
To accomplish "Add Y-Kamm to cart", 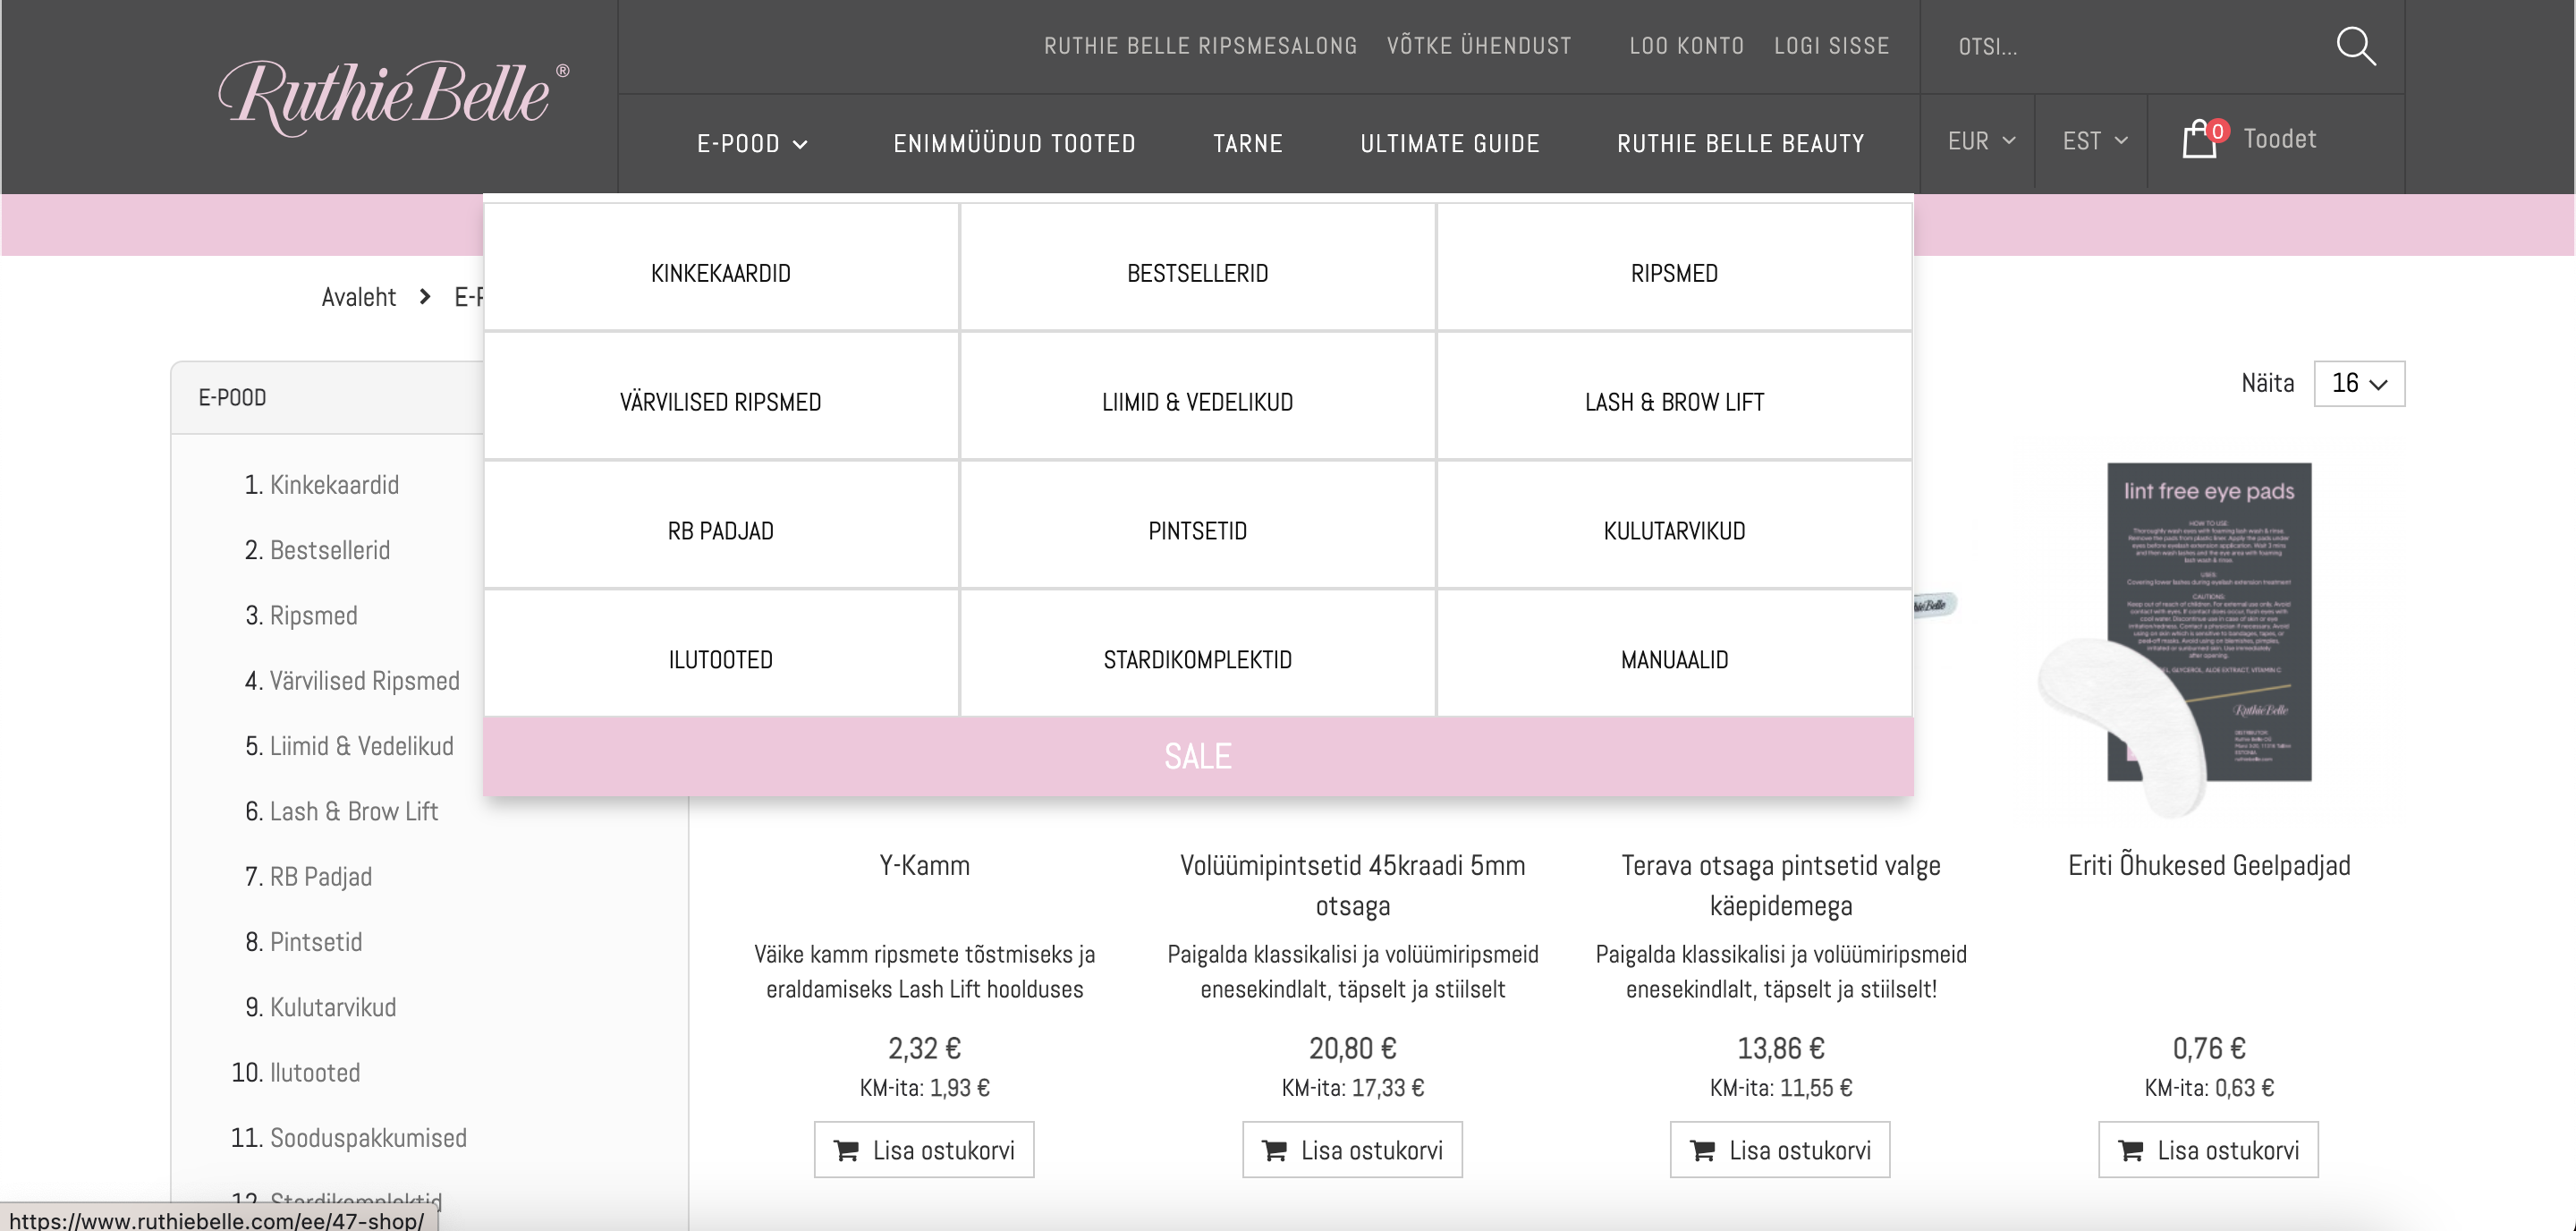I will click(x=924, y=1150).
